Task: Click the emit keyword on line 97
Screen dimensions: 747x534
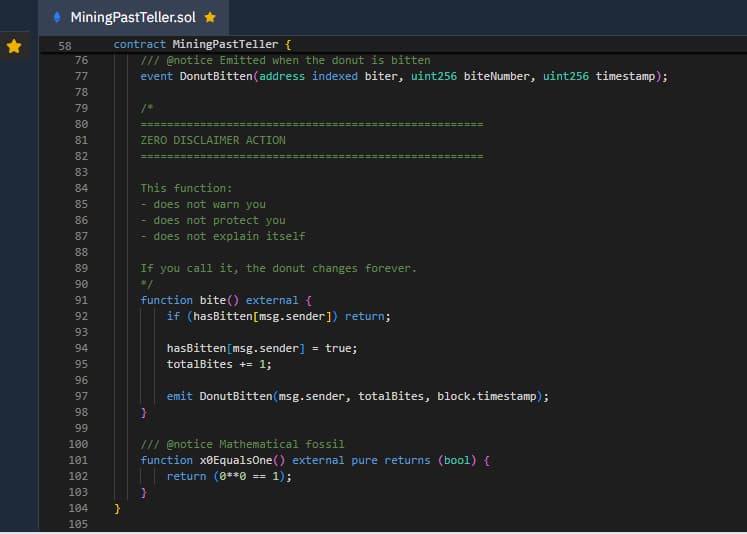Action: (x=180, y=396)
